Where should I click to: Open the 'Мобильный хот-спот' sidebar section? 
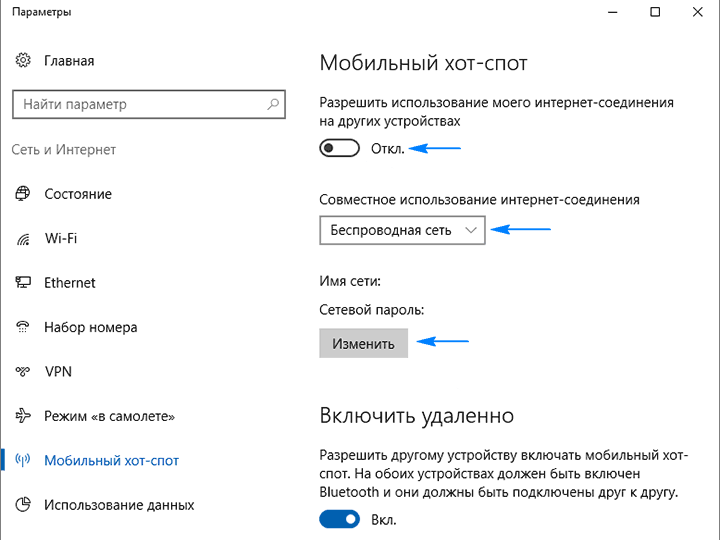click(x=111, y=461)
